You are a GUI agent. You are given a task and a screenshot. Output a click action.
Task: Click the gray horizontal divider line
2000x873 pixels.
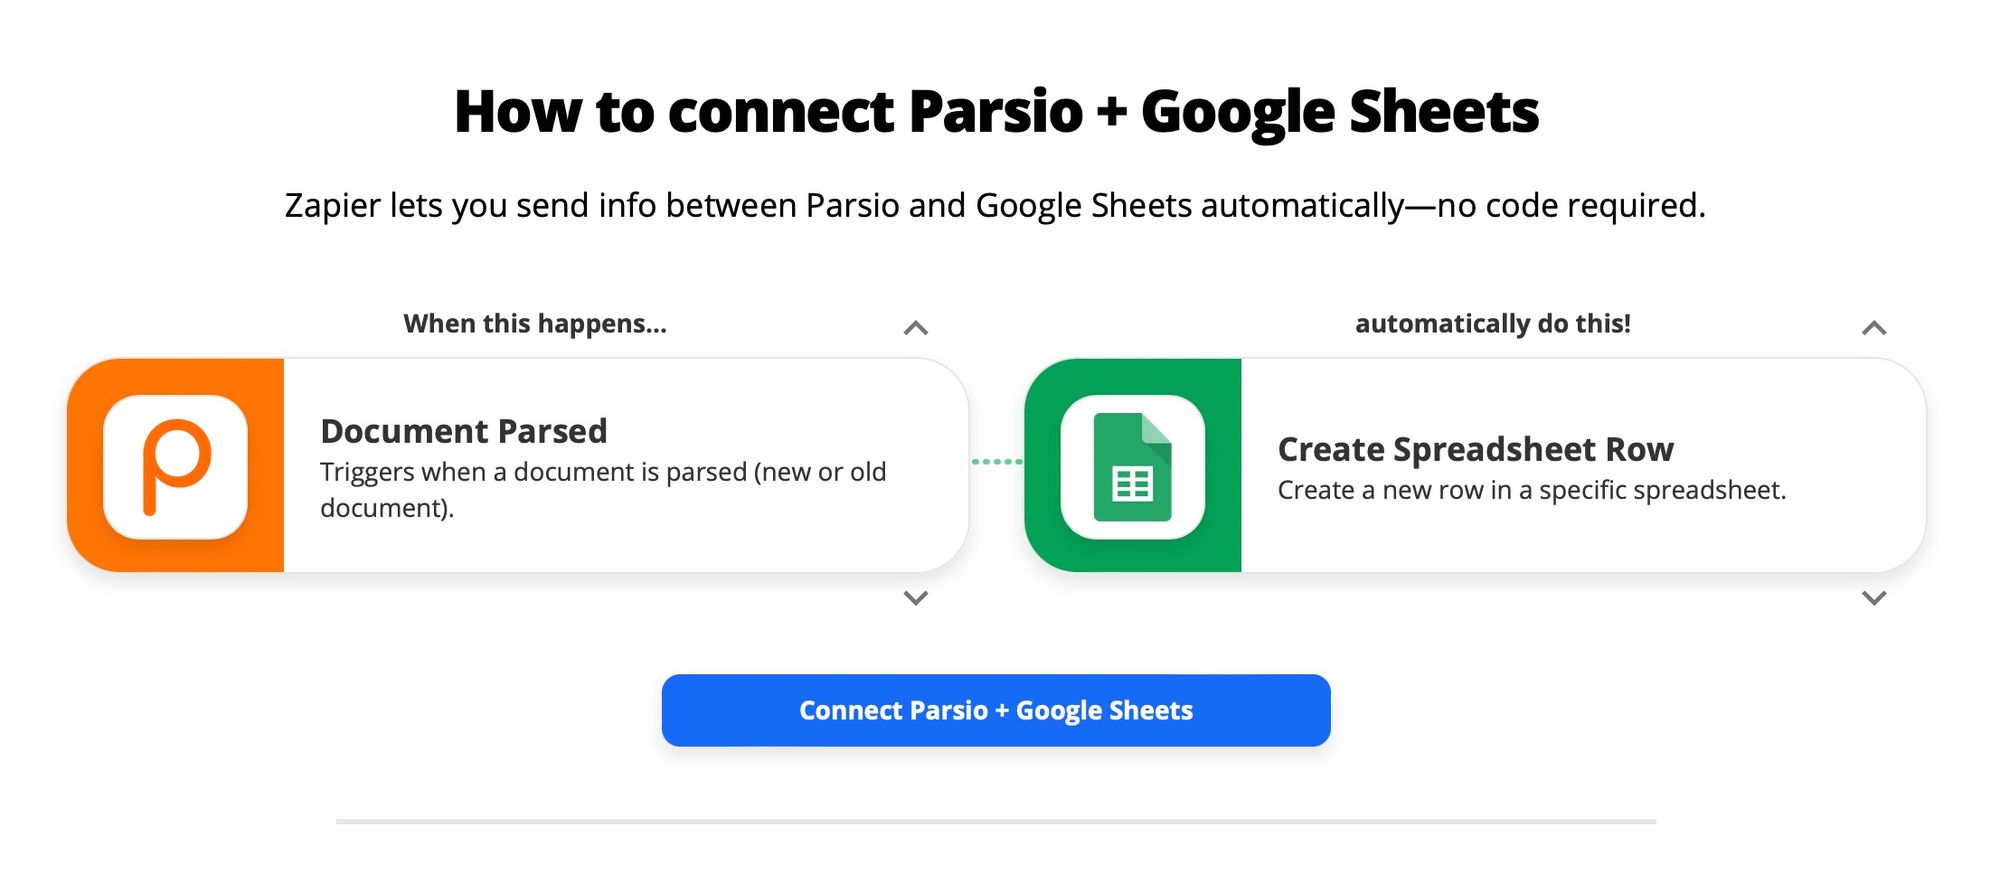[995, 822]
